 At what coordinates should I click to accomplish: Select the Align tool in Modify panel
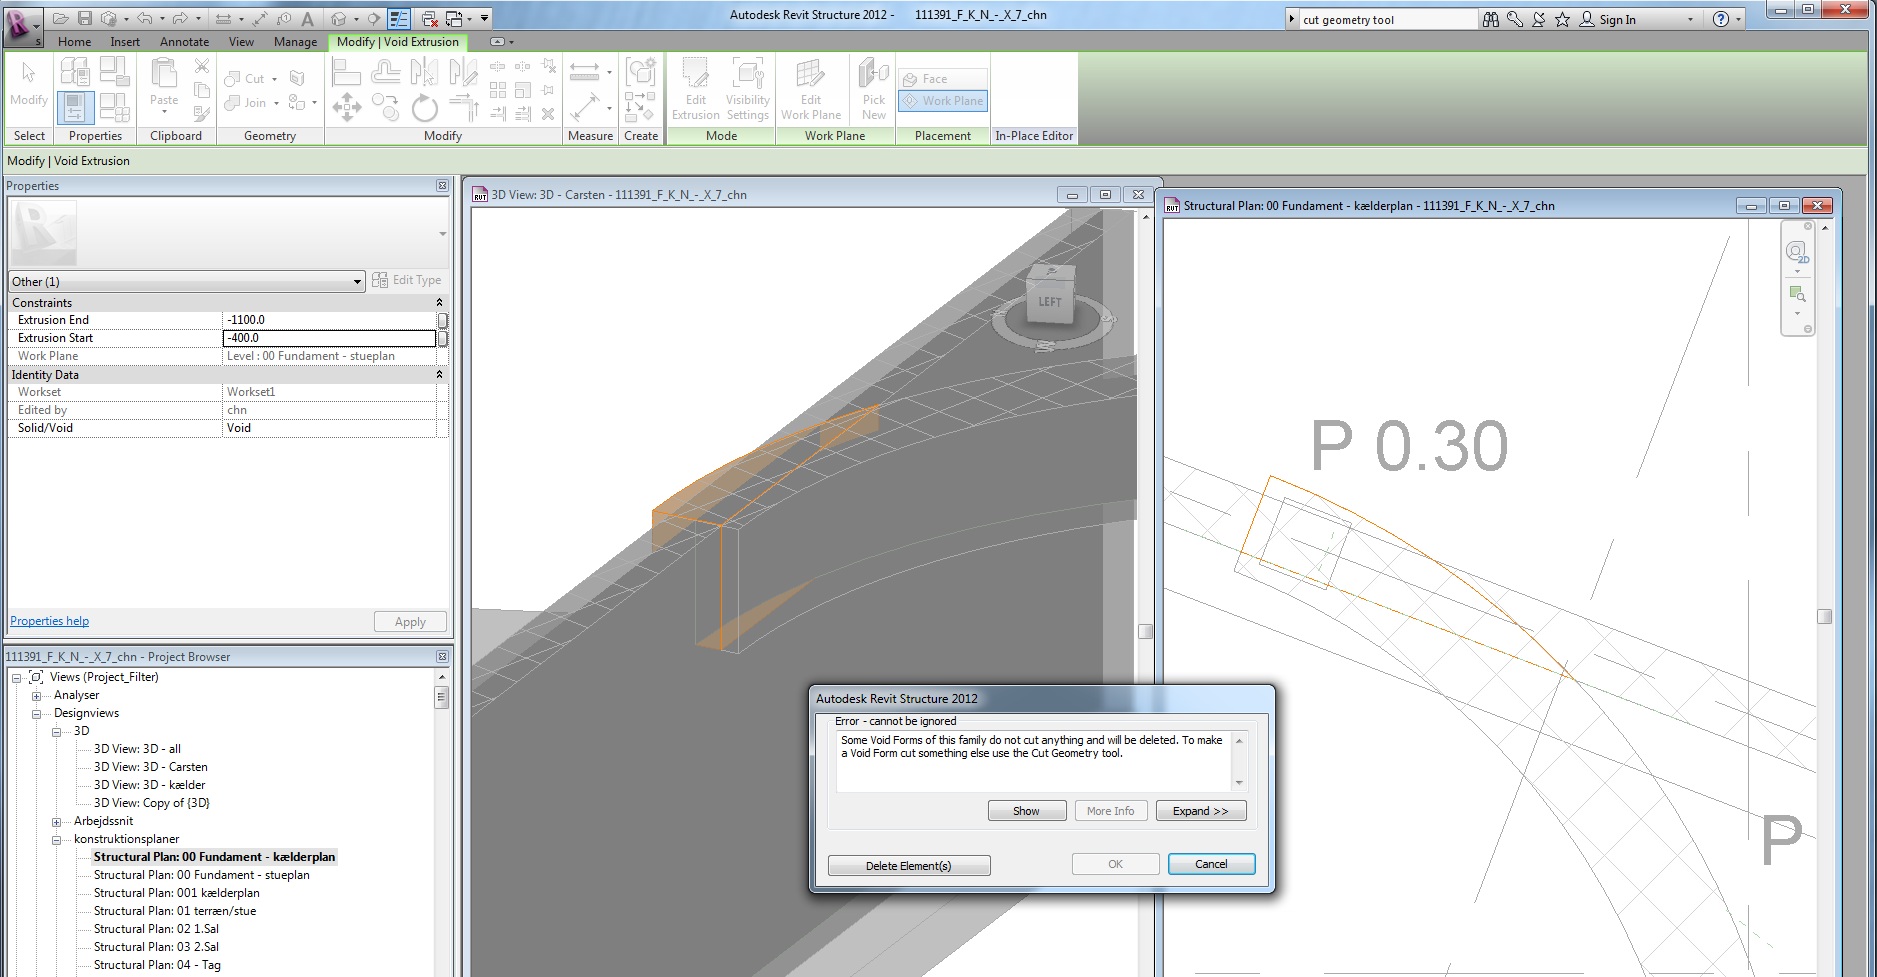coord(346,71)
